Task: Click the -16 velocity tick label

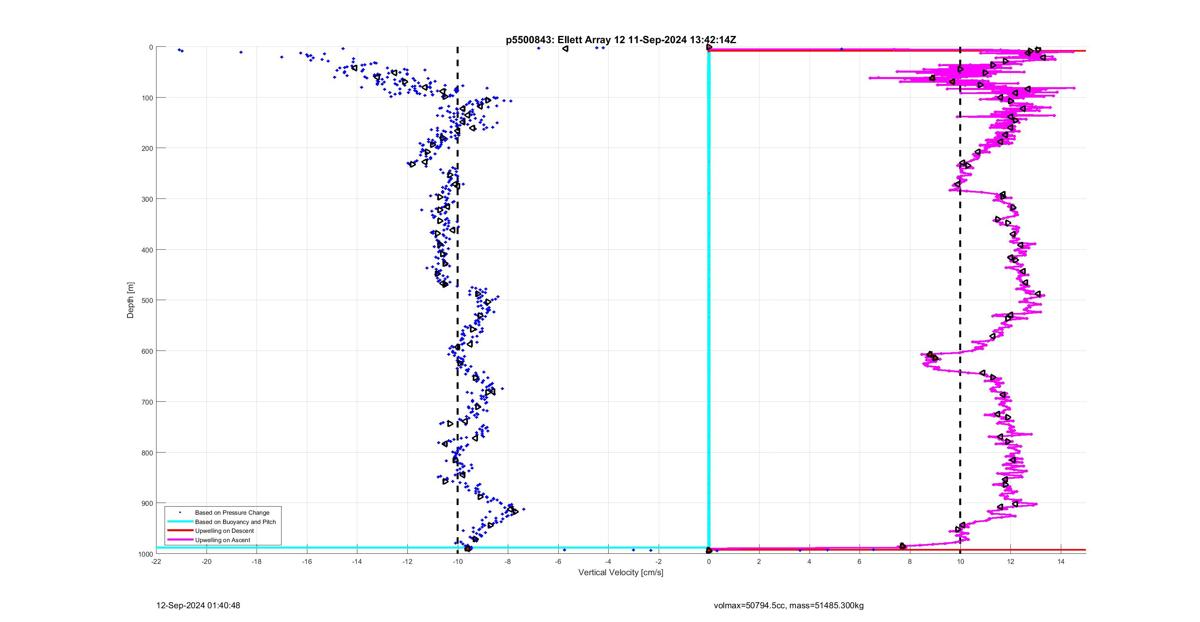Action: [307, 562]
